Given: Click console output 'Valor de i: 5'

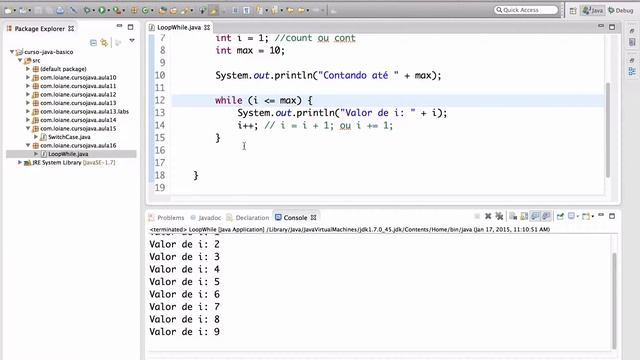Looking at the screenshot, I should tap(184, 282).
